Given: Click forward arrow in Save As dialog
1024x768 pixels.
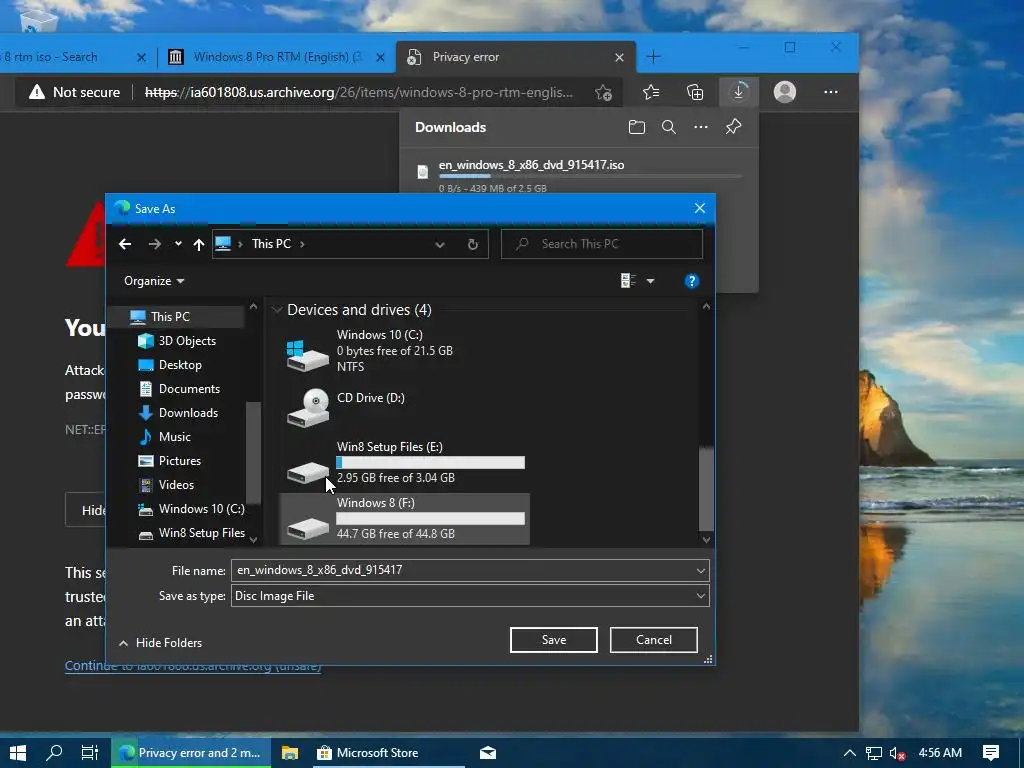Looking at the screenshot, I should [155, 244].
